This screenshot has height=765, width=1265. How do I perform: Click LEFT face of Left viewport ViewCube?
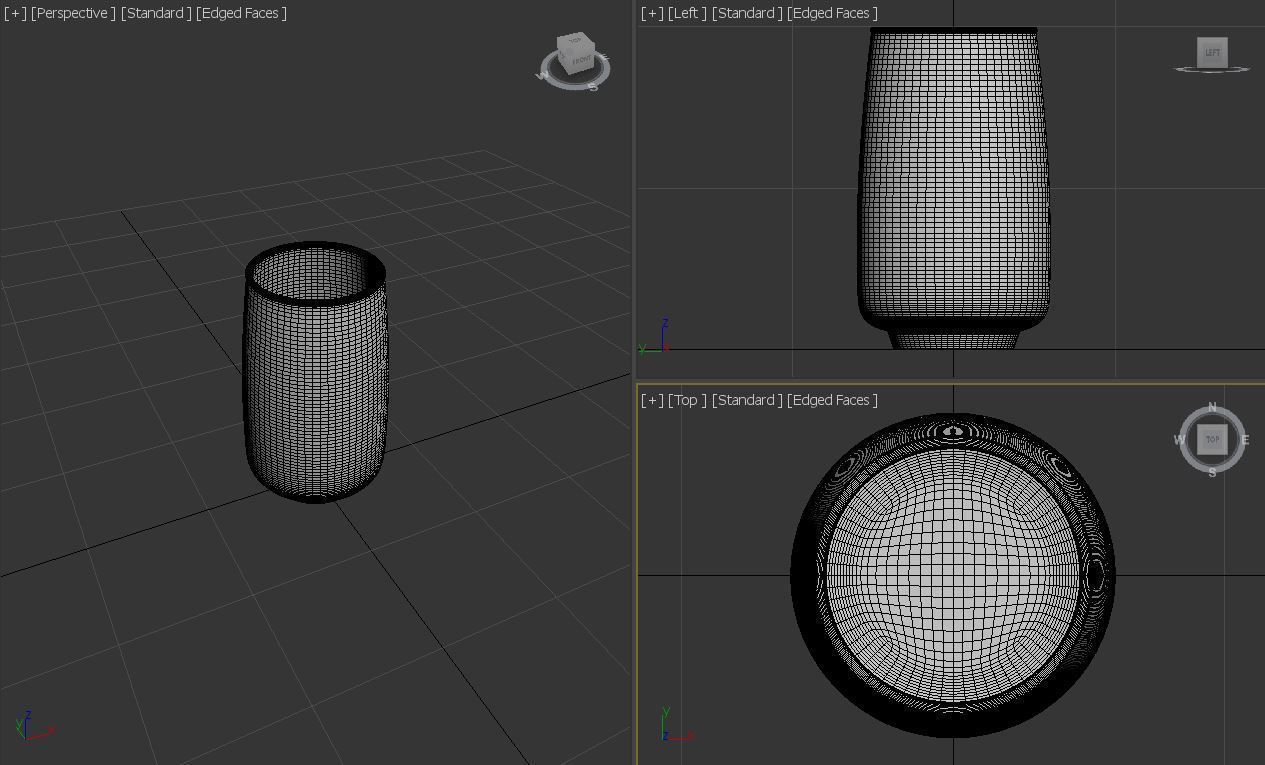coord(1212,52)
